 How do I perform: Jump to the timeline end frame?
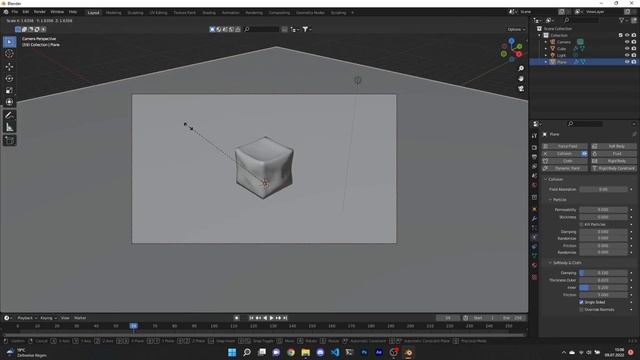(285, 318)
